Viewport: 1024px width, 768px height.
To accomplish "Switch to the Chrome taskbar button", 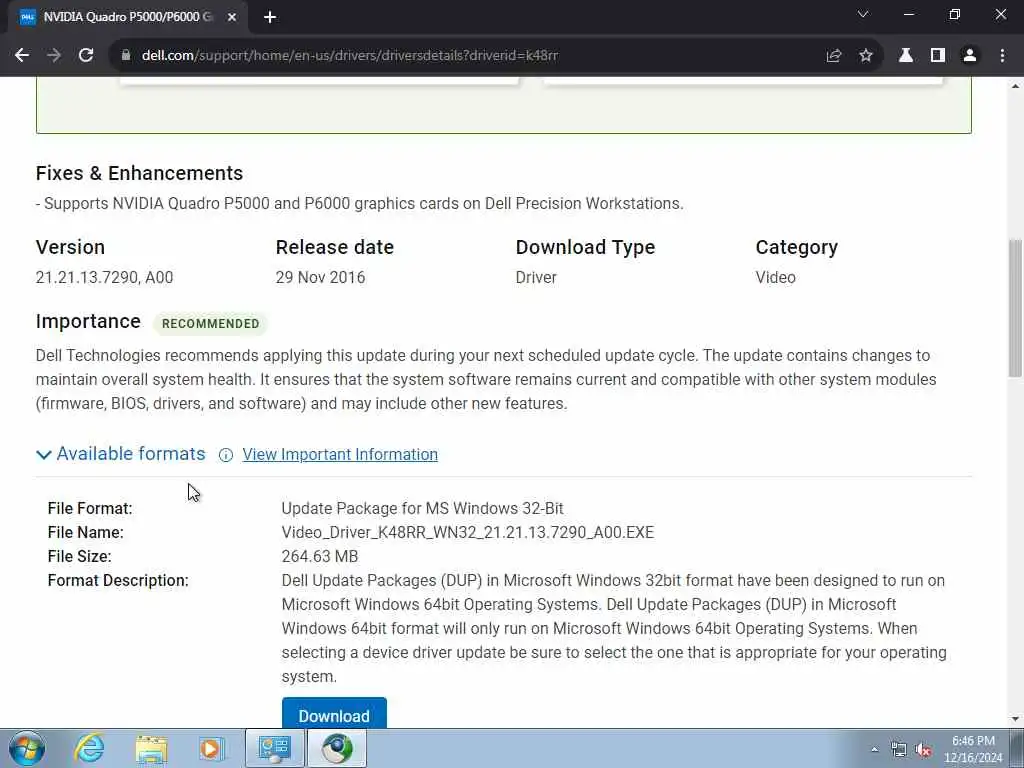I will click(337, 748).
